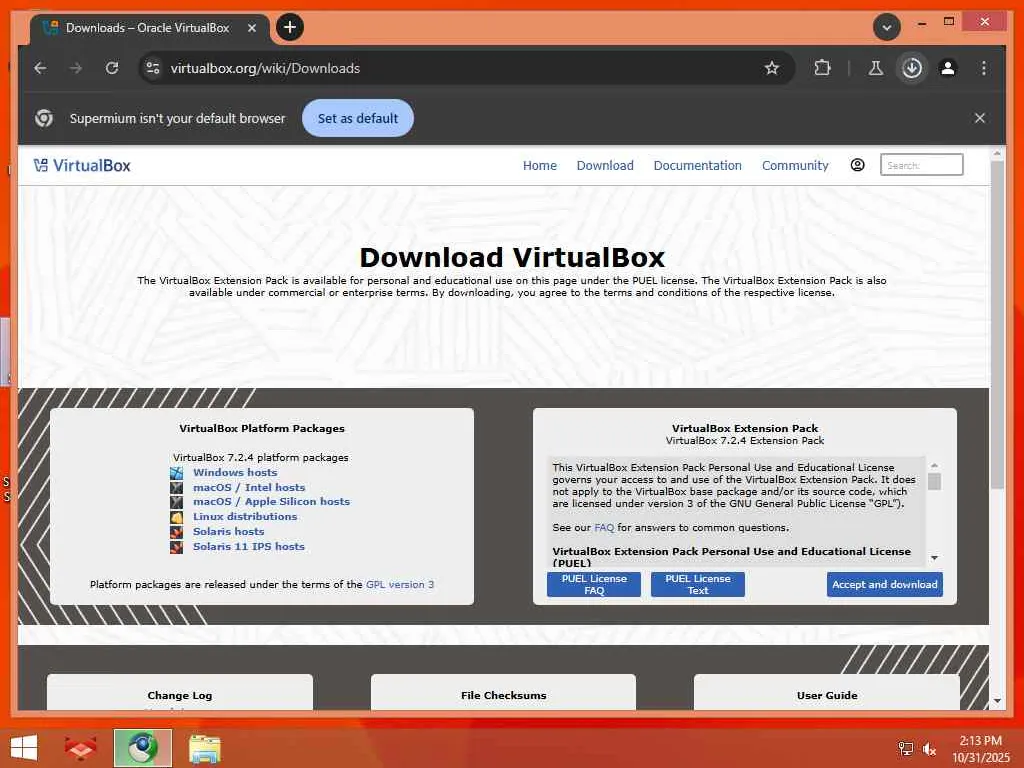The height and width of the screenshot is (768, 1024).
Task: Click the muted volume tray icon
Action: tap(929, 749)
